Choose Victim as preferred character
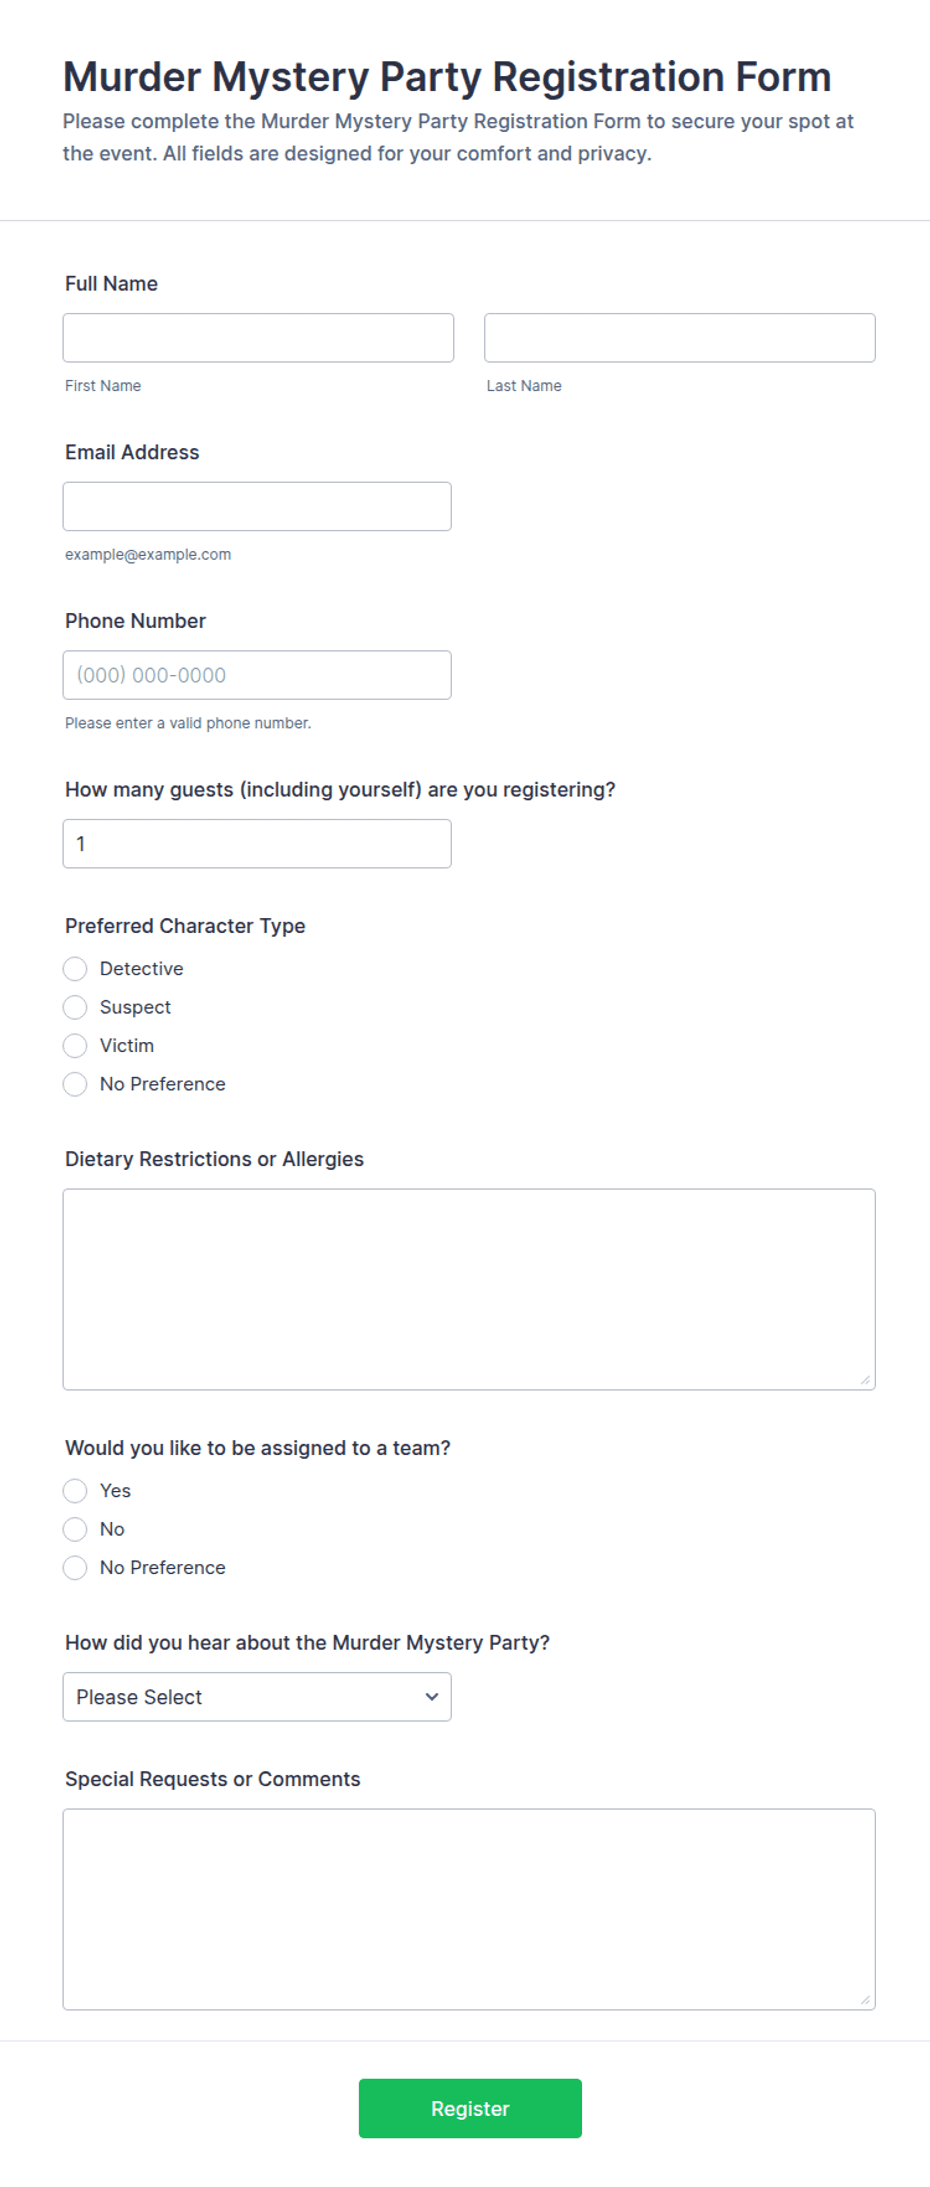930x2187 pixels. pyautogui.click(x=75, y=1046)
